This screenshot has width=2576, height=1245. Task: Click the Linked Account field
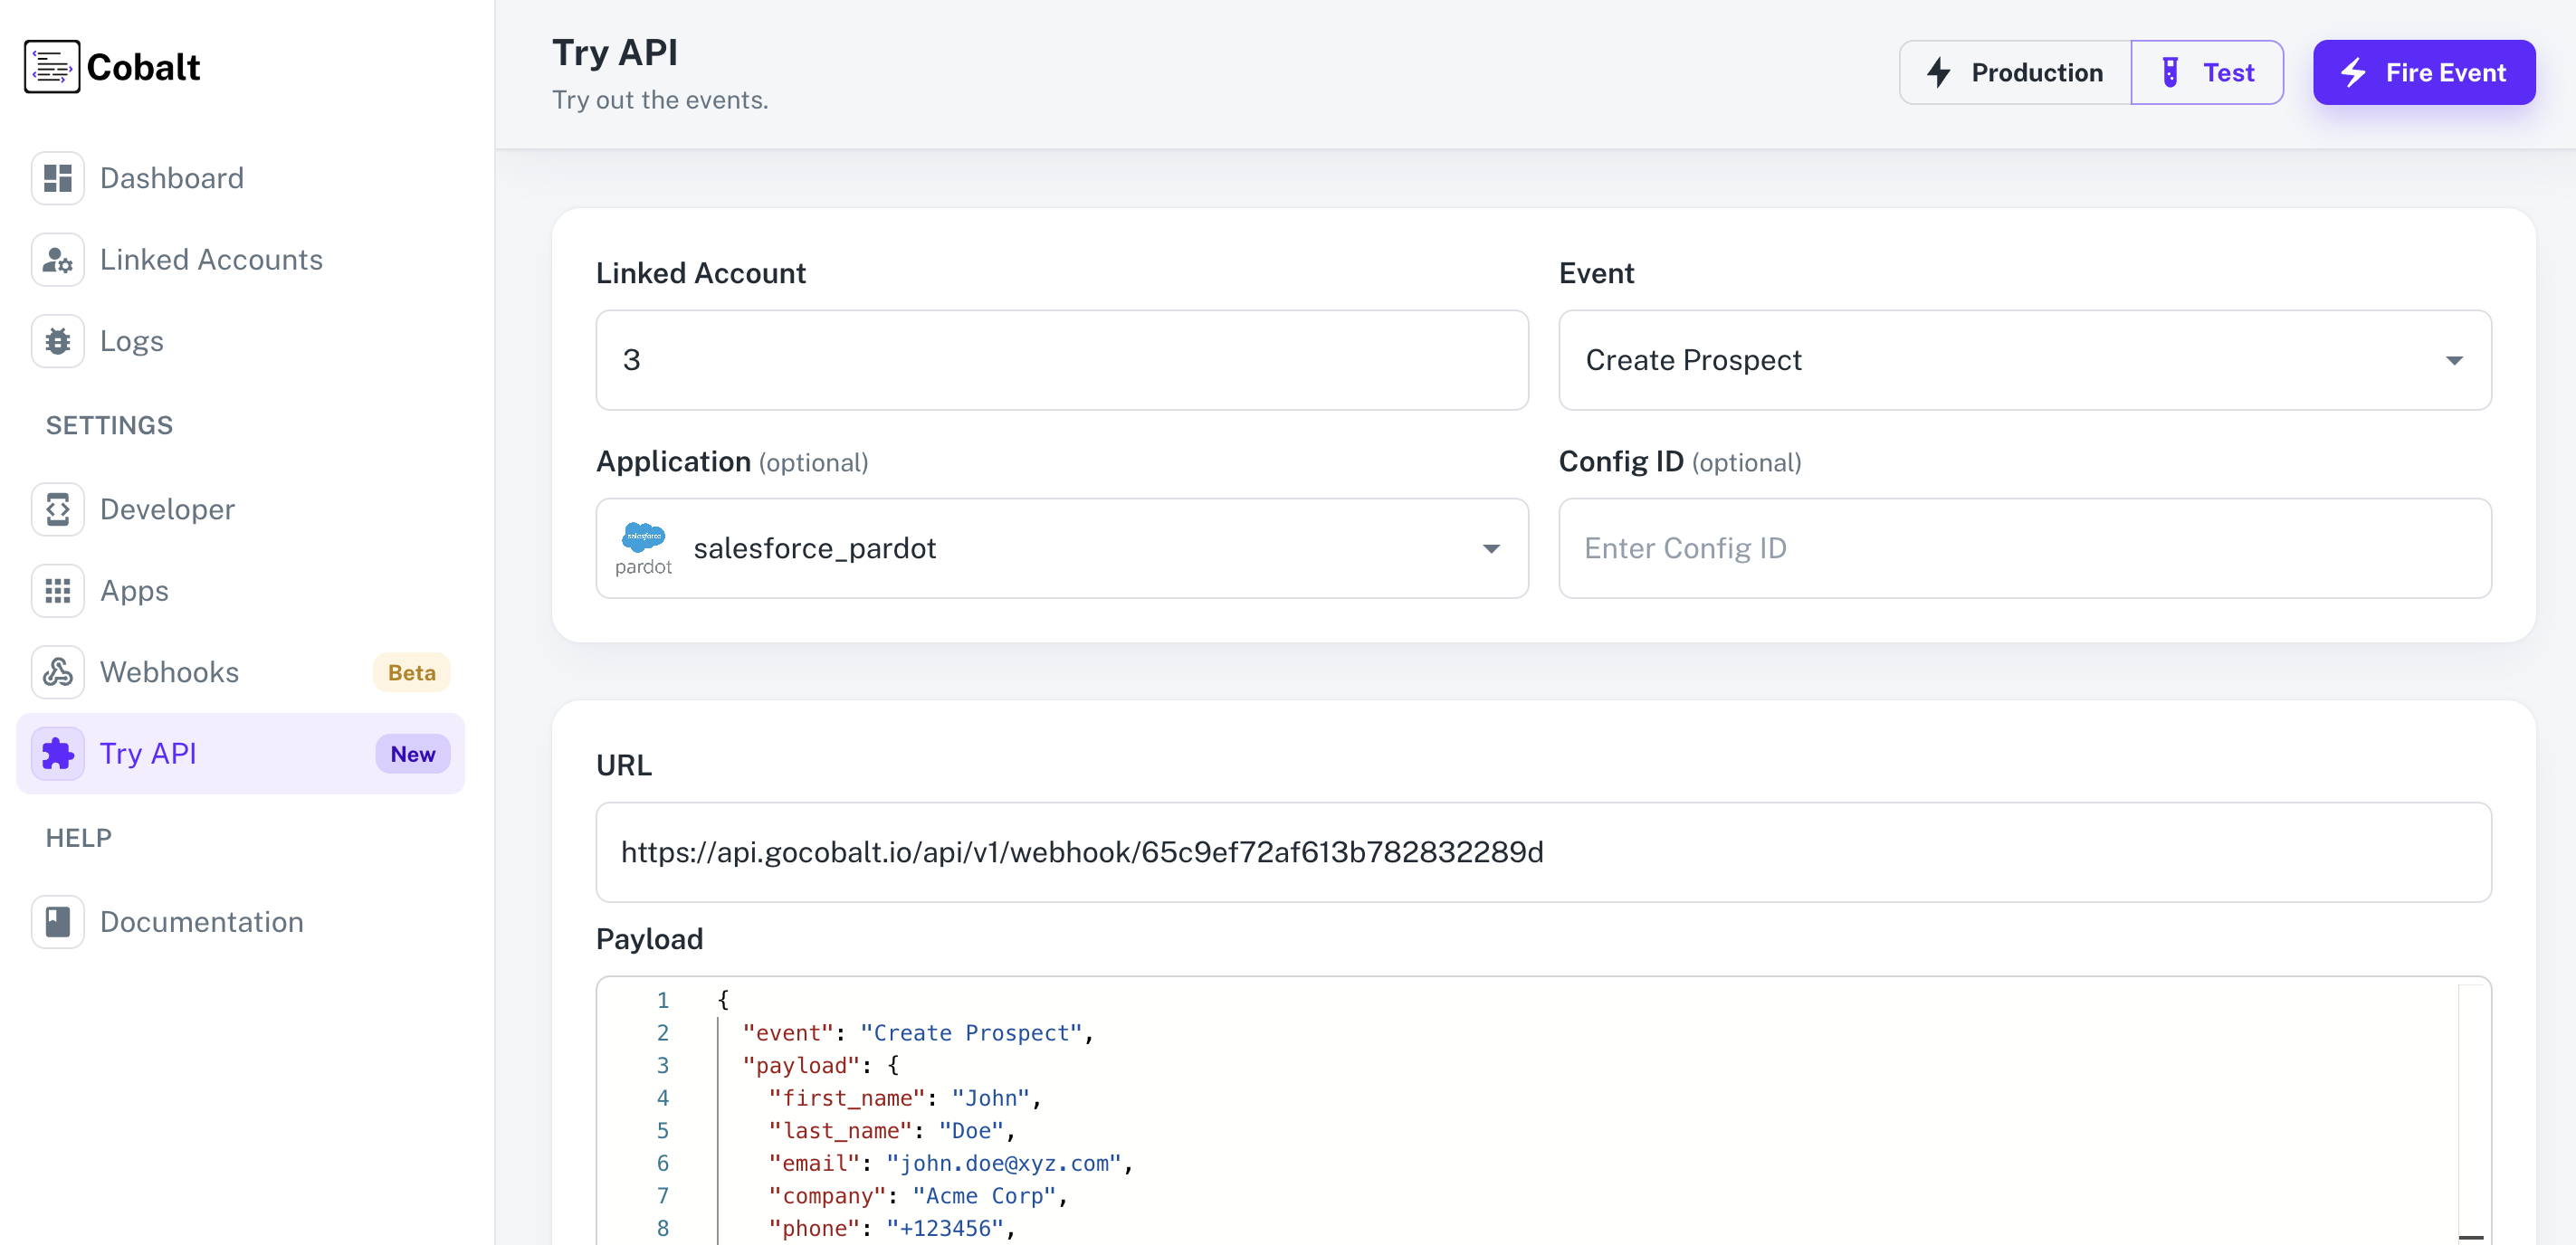click(x=1061, y=361)
